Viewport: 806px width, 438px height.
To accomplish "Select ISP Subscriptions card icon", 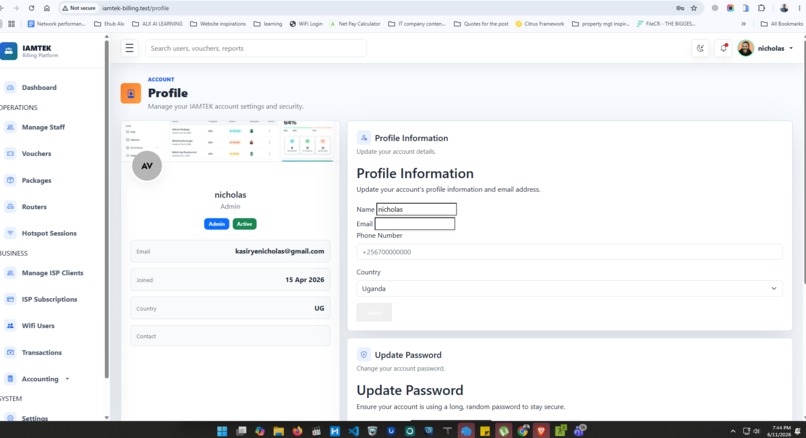I will 10,299.
